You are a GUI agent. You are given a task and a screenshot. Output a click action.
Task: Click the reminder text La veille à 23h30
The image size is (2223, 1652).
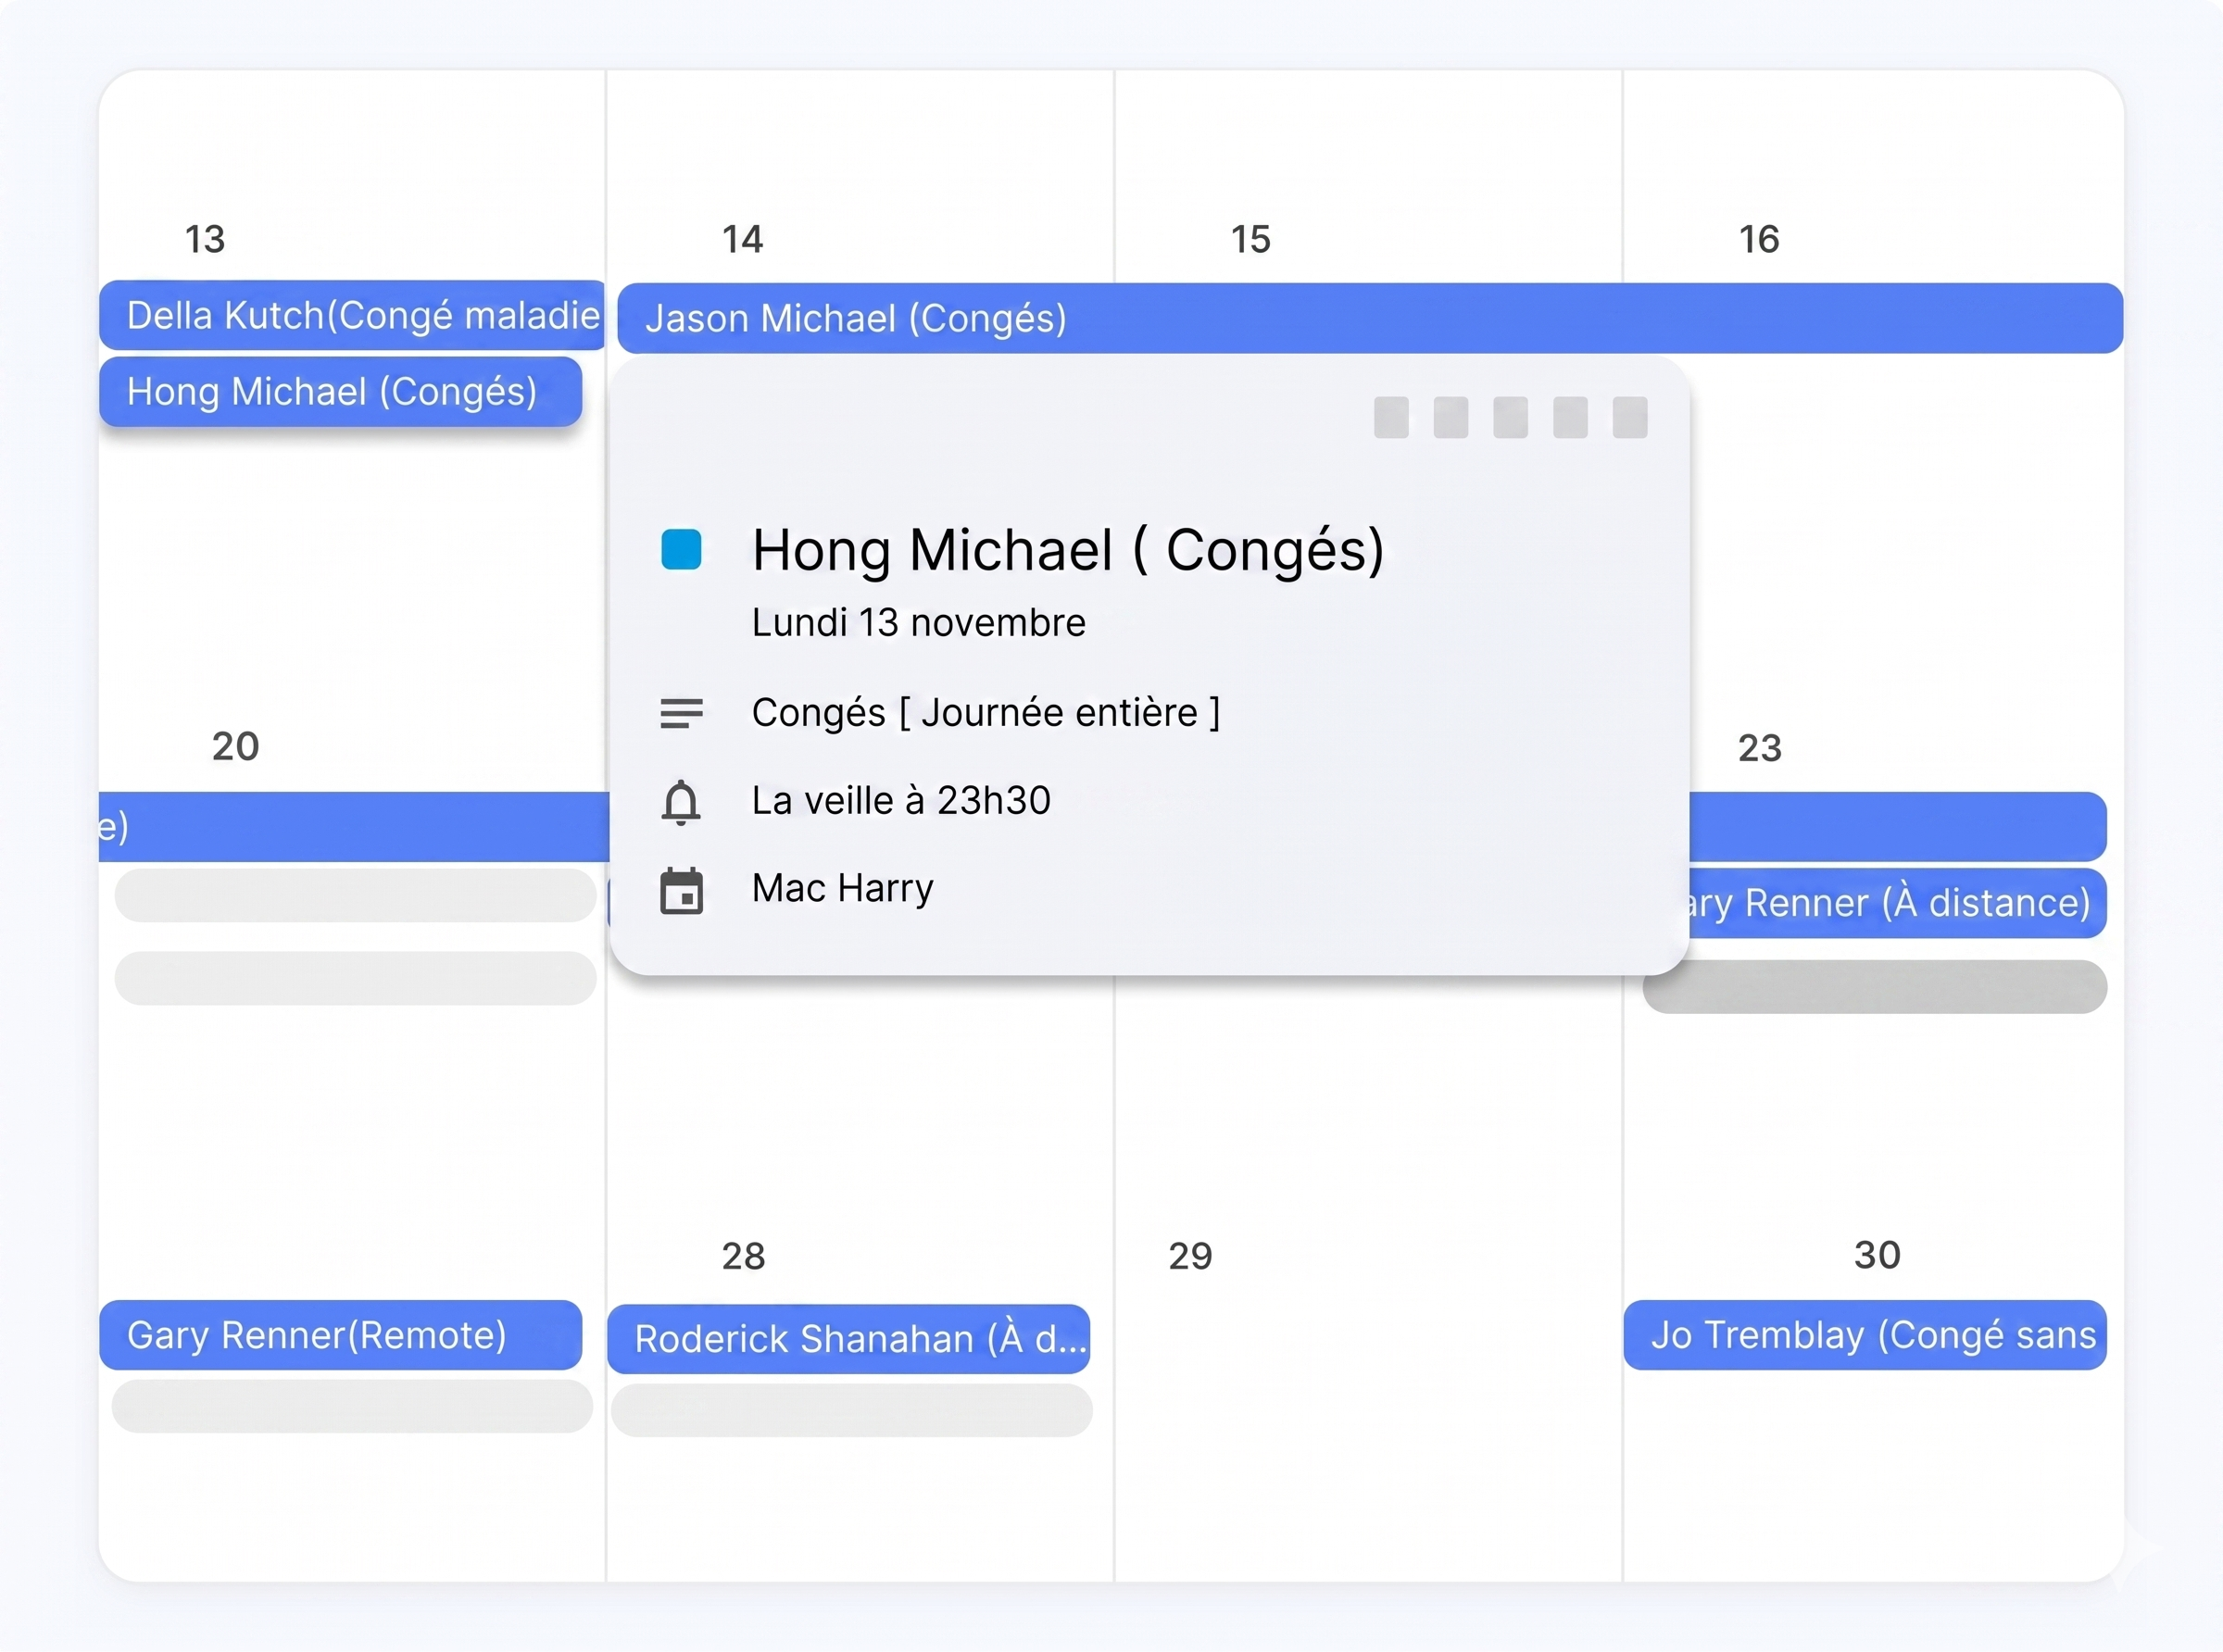[901, 800]
